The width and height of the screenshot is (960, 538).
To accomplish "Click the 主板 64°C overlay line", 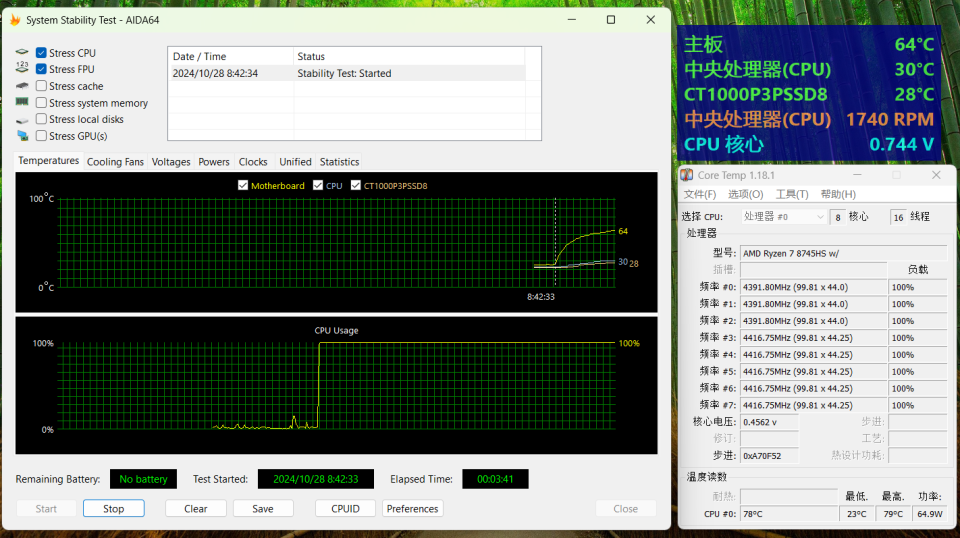I will tap(809, 44).
